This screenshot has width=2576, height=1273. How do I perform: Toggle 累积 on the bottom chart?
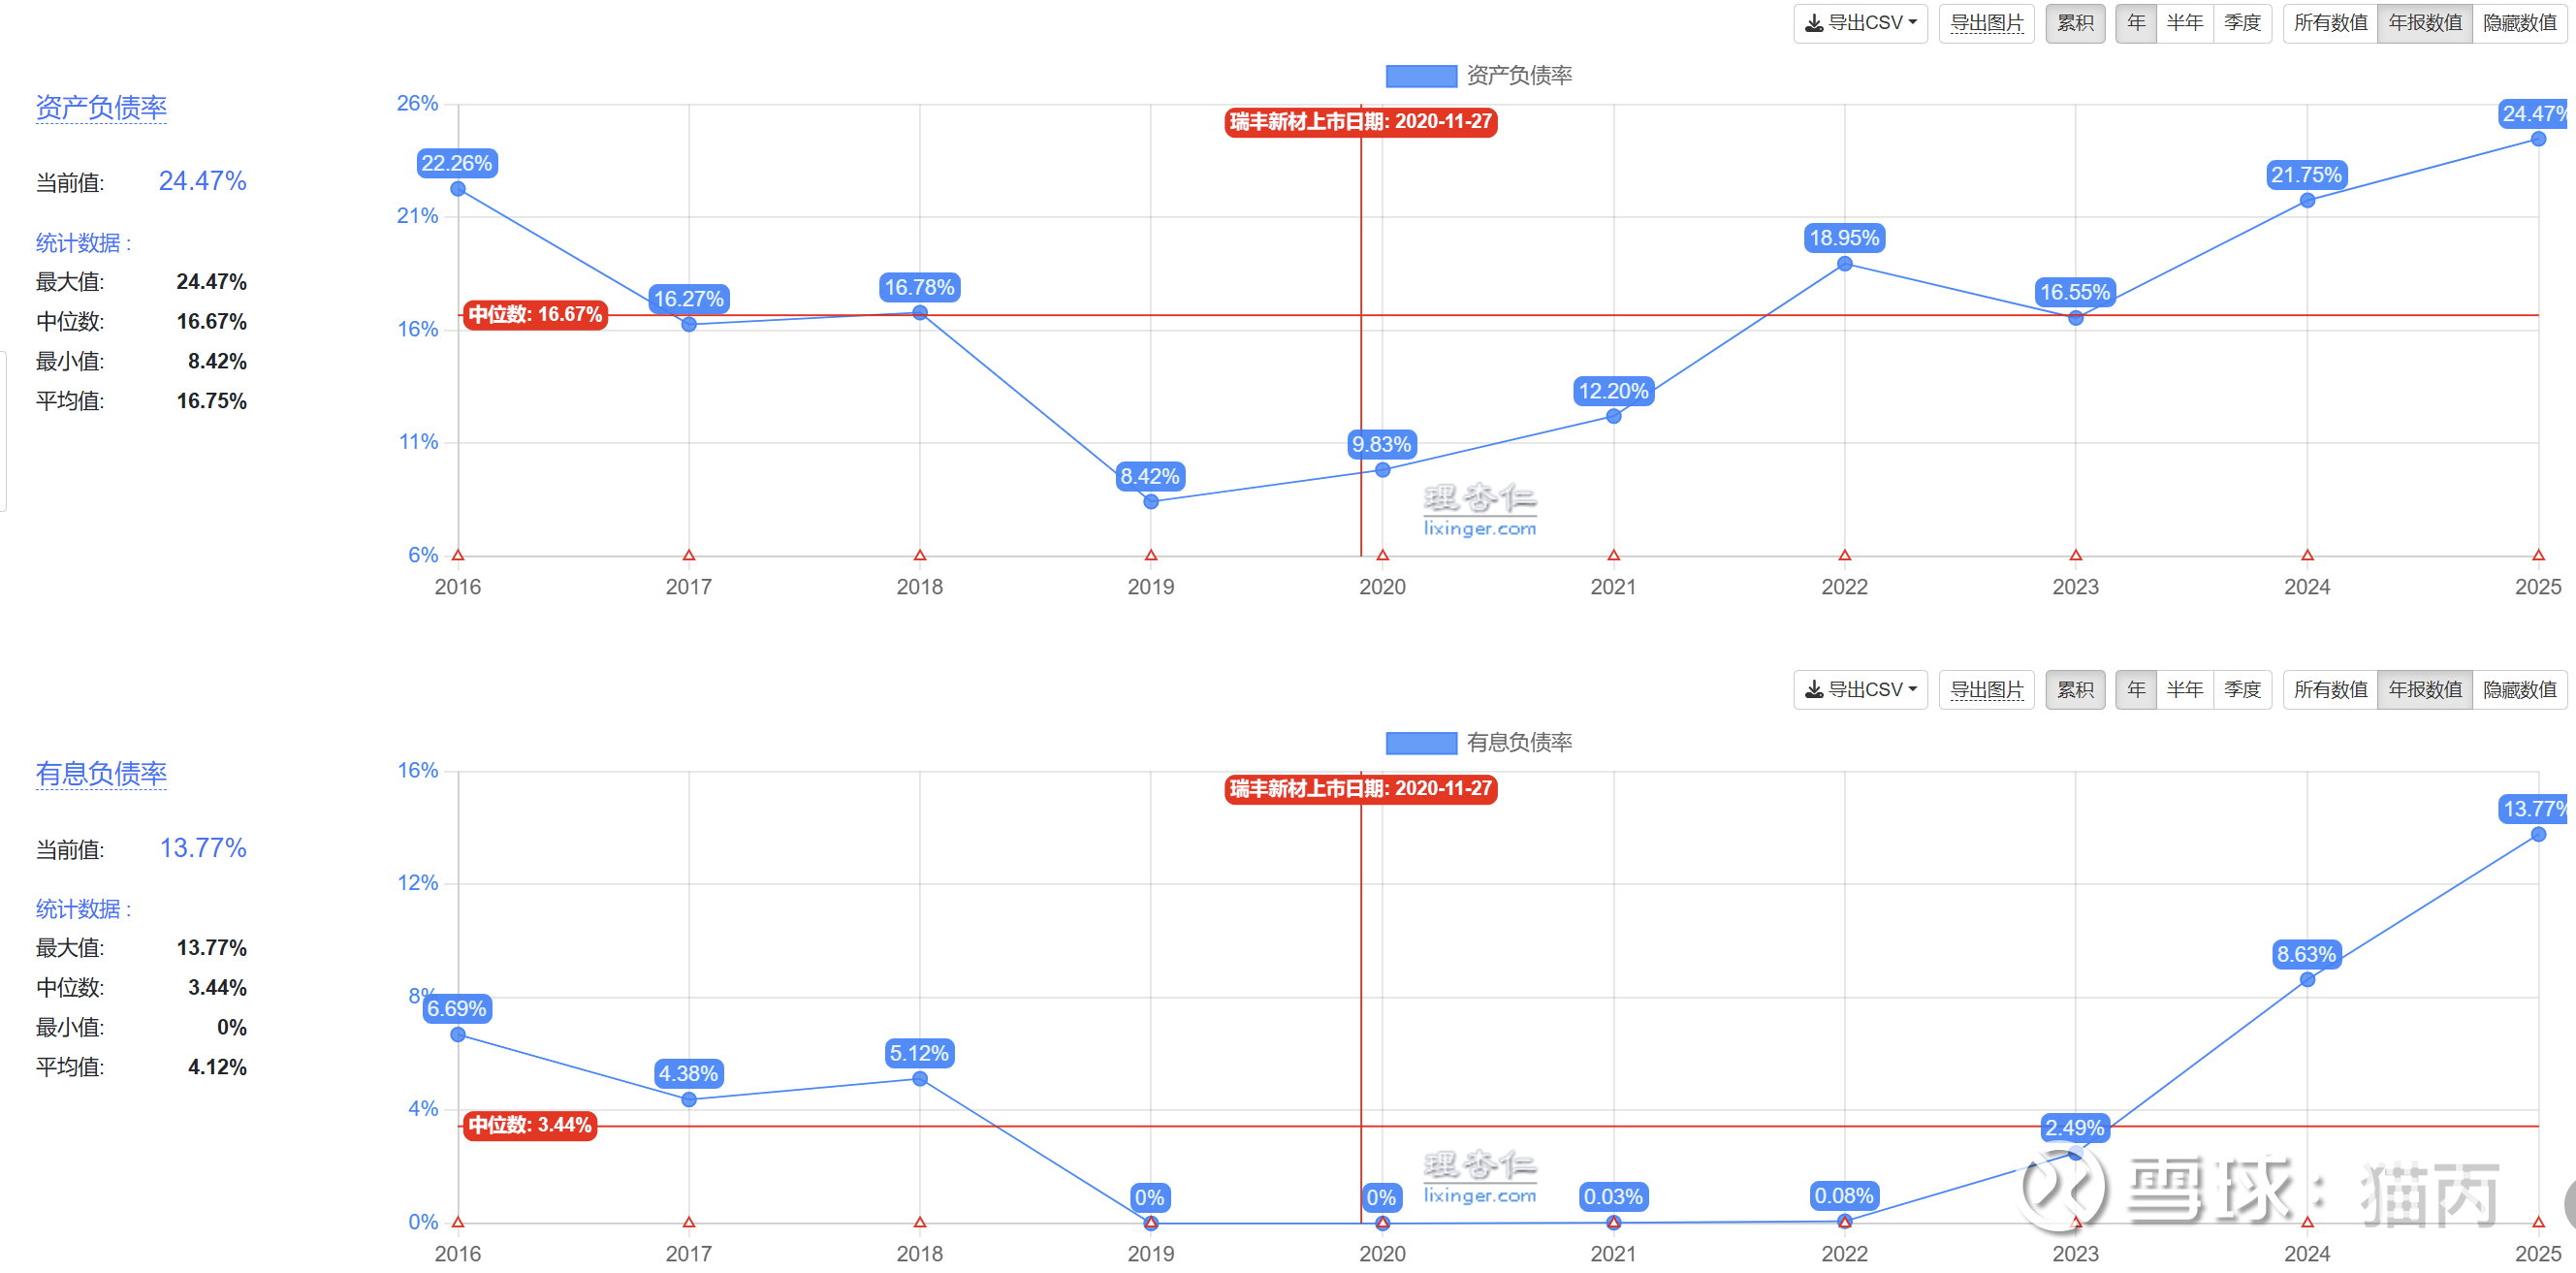(x=2075, y=689)
